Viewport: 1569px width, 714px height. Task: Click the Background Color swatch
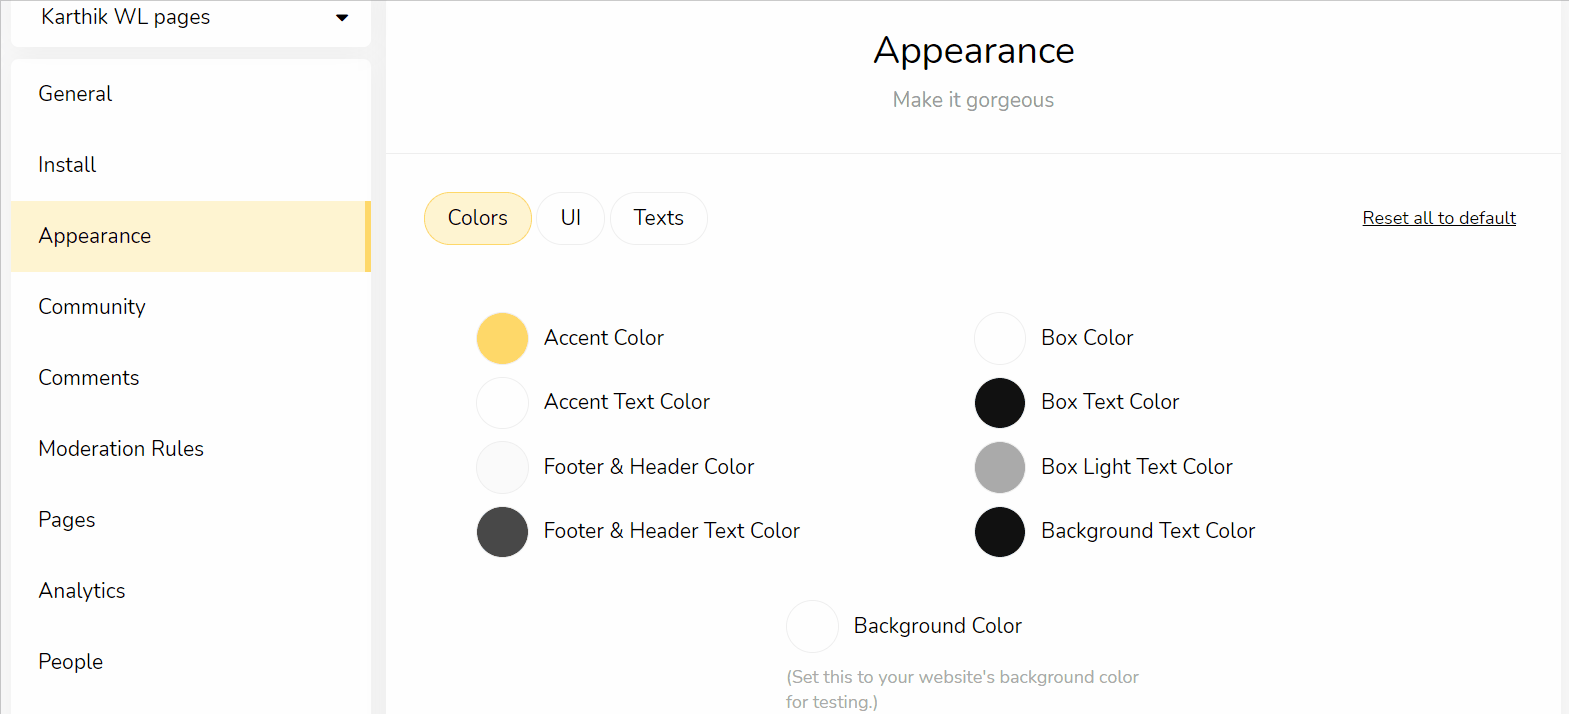pyautogui.click(x=812, y=626)
